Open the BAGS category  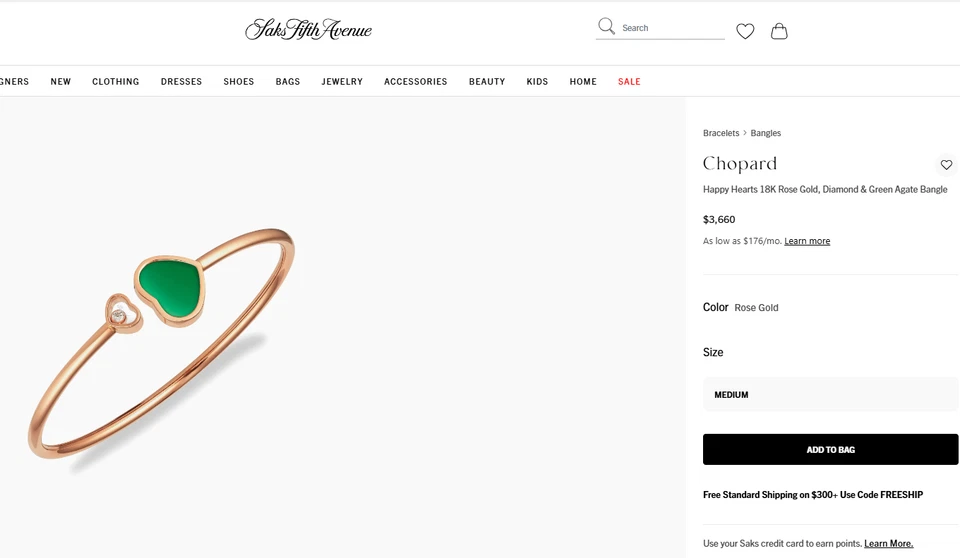pos(288,81)
